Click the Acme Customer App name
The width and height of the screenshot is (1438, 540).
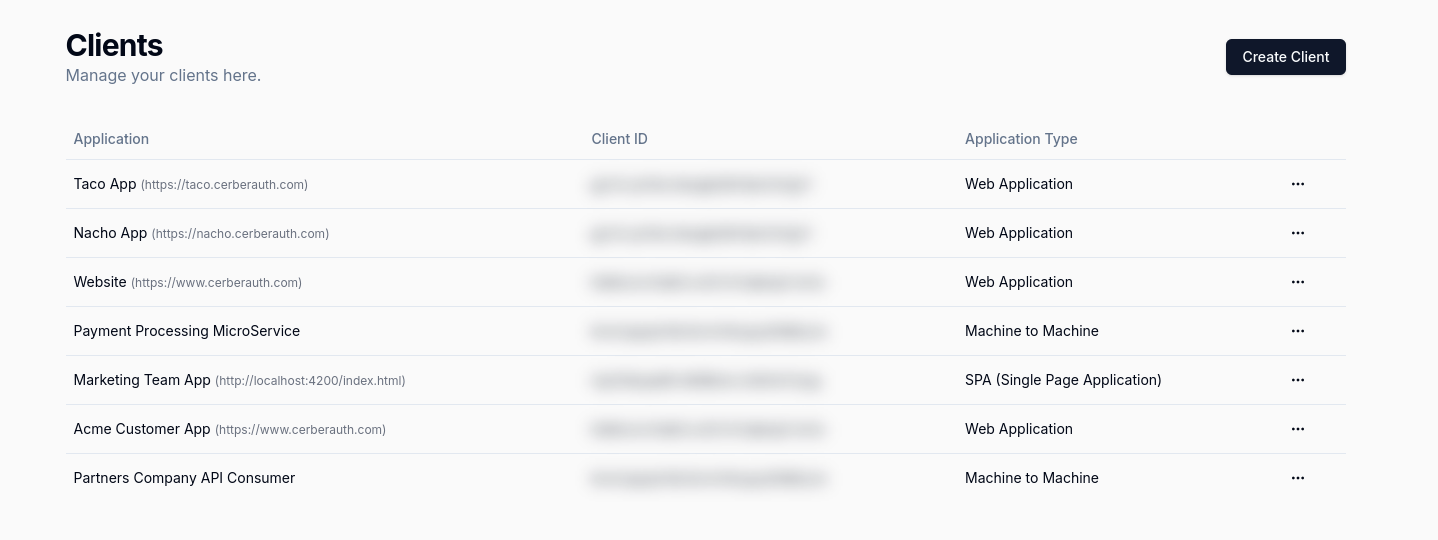click(x=142, y=429)
